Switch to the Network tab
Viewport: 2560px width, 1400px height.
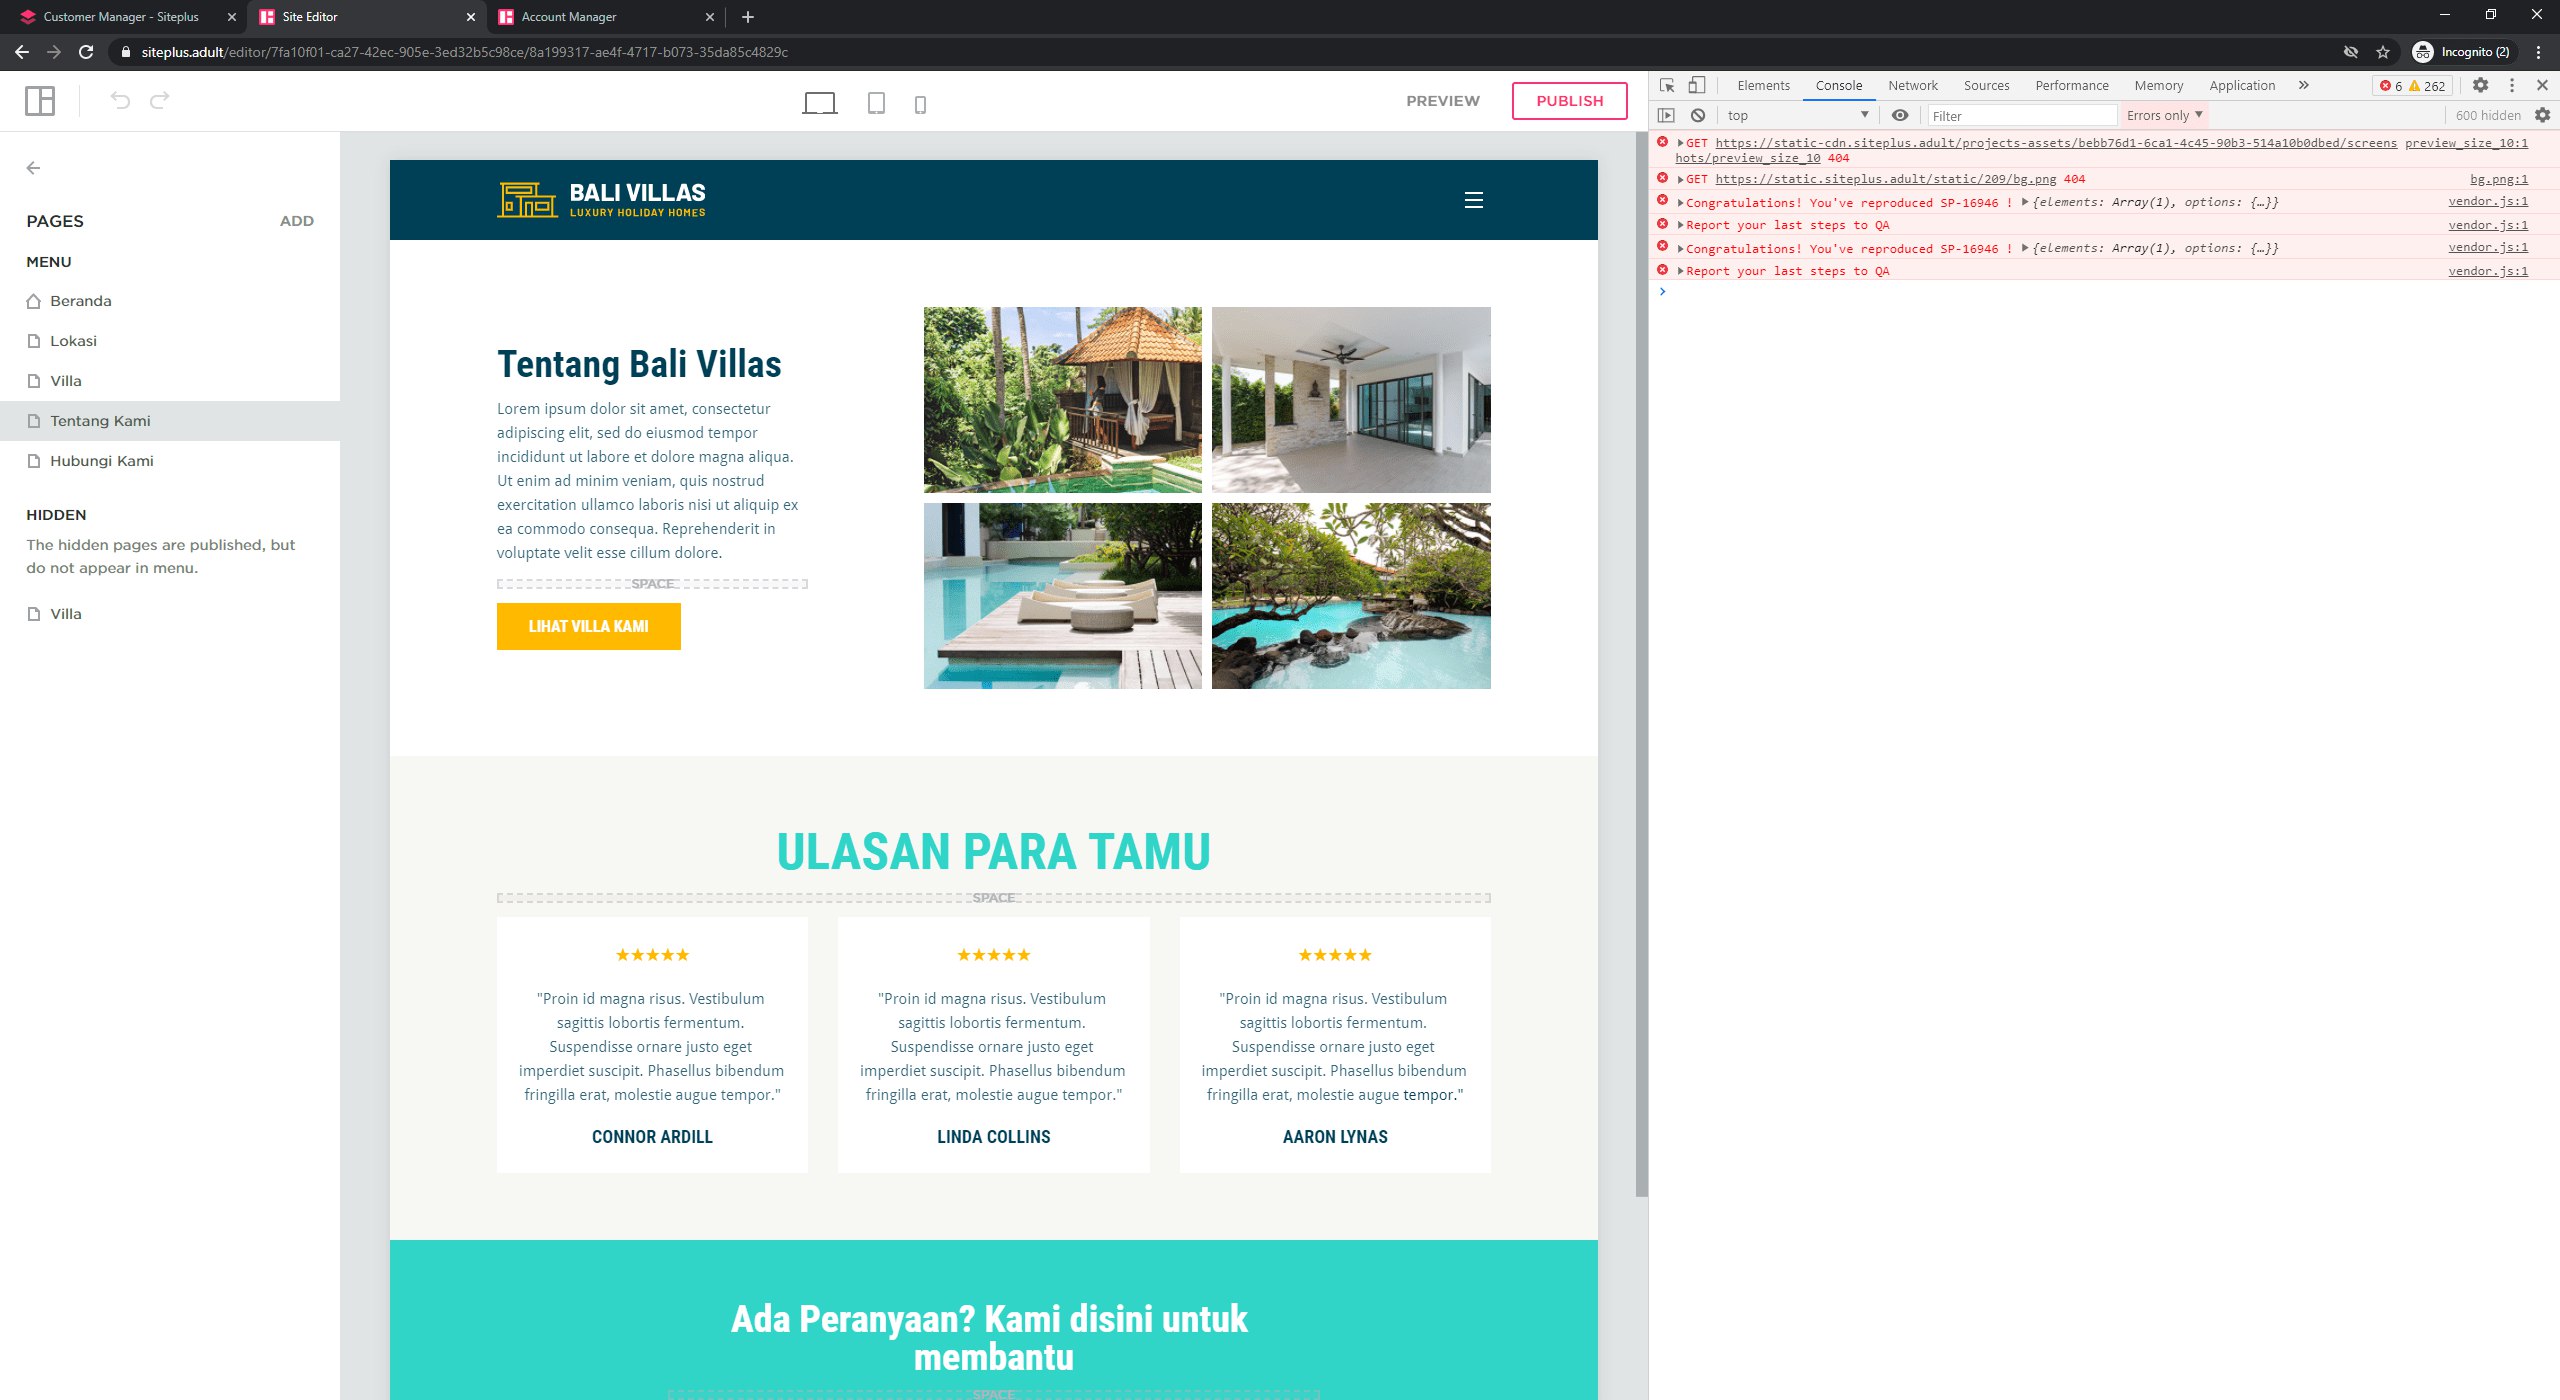tap(1912, 85)
